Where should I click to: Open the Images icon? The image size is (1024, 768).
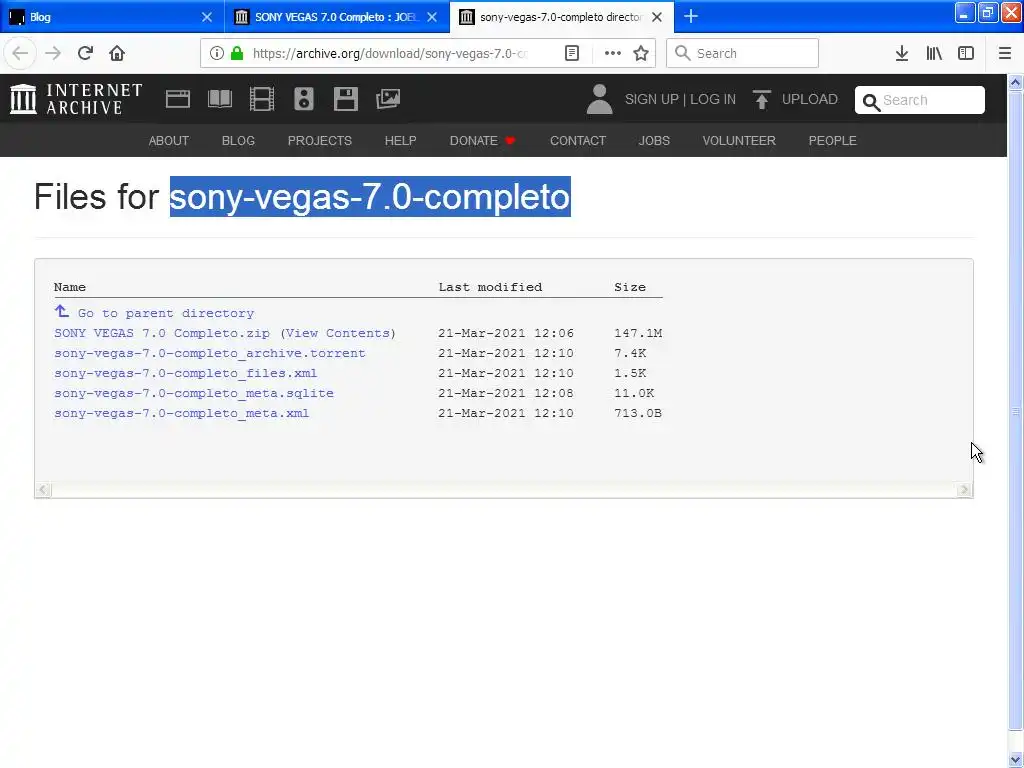[x=388, y=99]
